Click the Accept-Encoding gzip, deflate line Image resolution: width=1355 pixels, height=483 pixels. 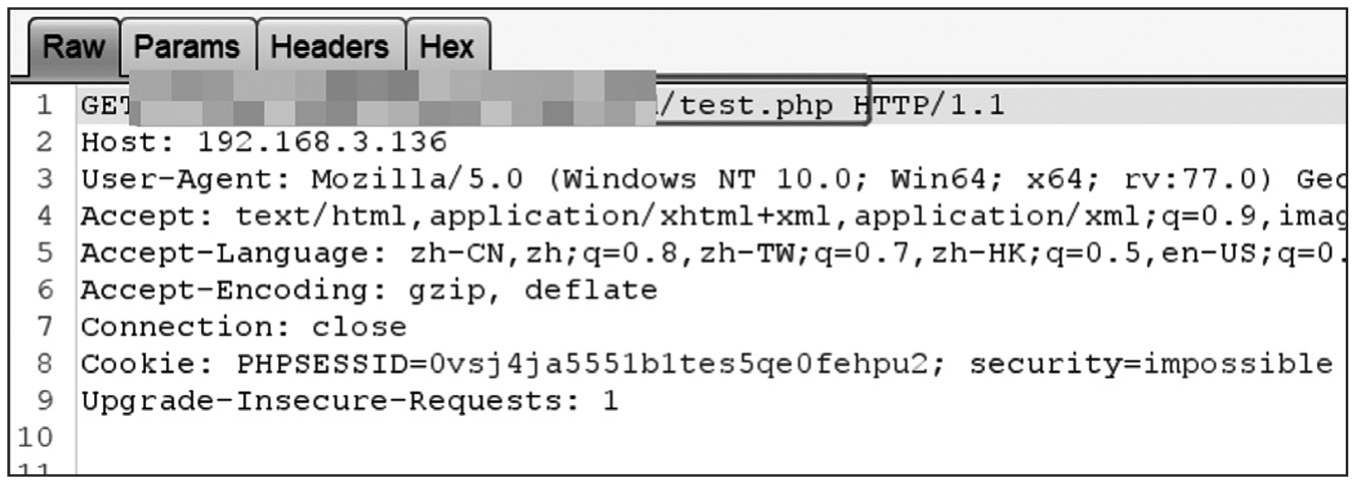coord(369,290)
